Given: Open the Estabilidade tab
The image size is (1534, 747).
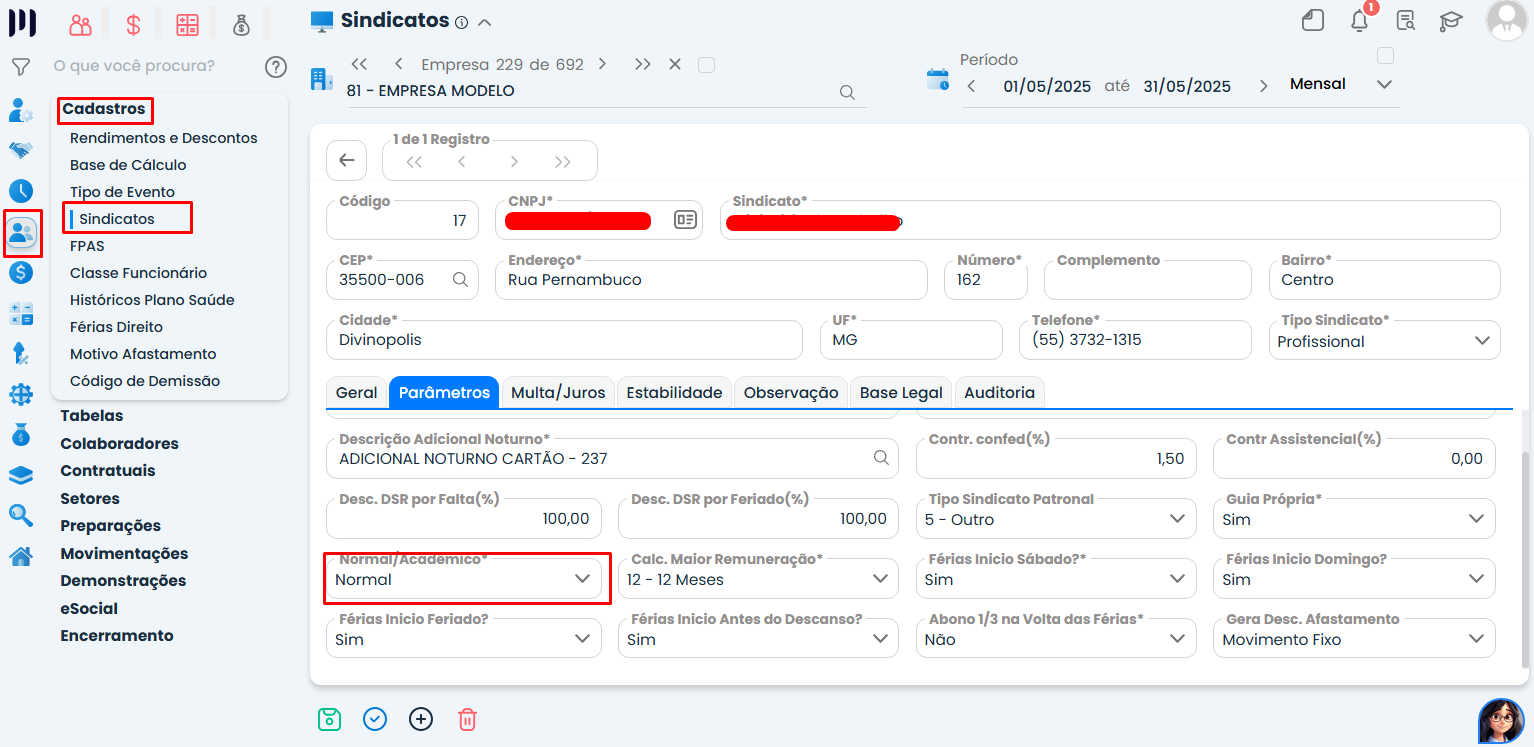Looking at the screenshot, I should click(674, 393).
